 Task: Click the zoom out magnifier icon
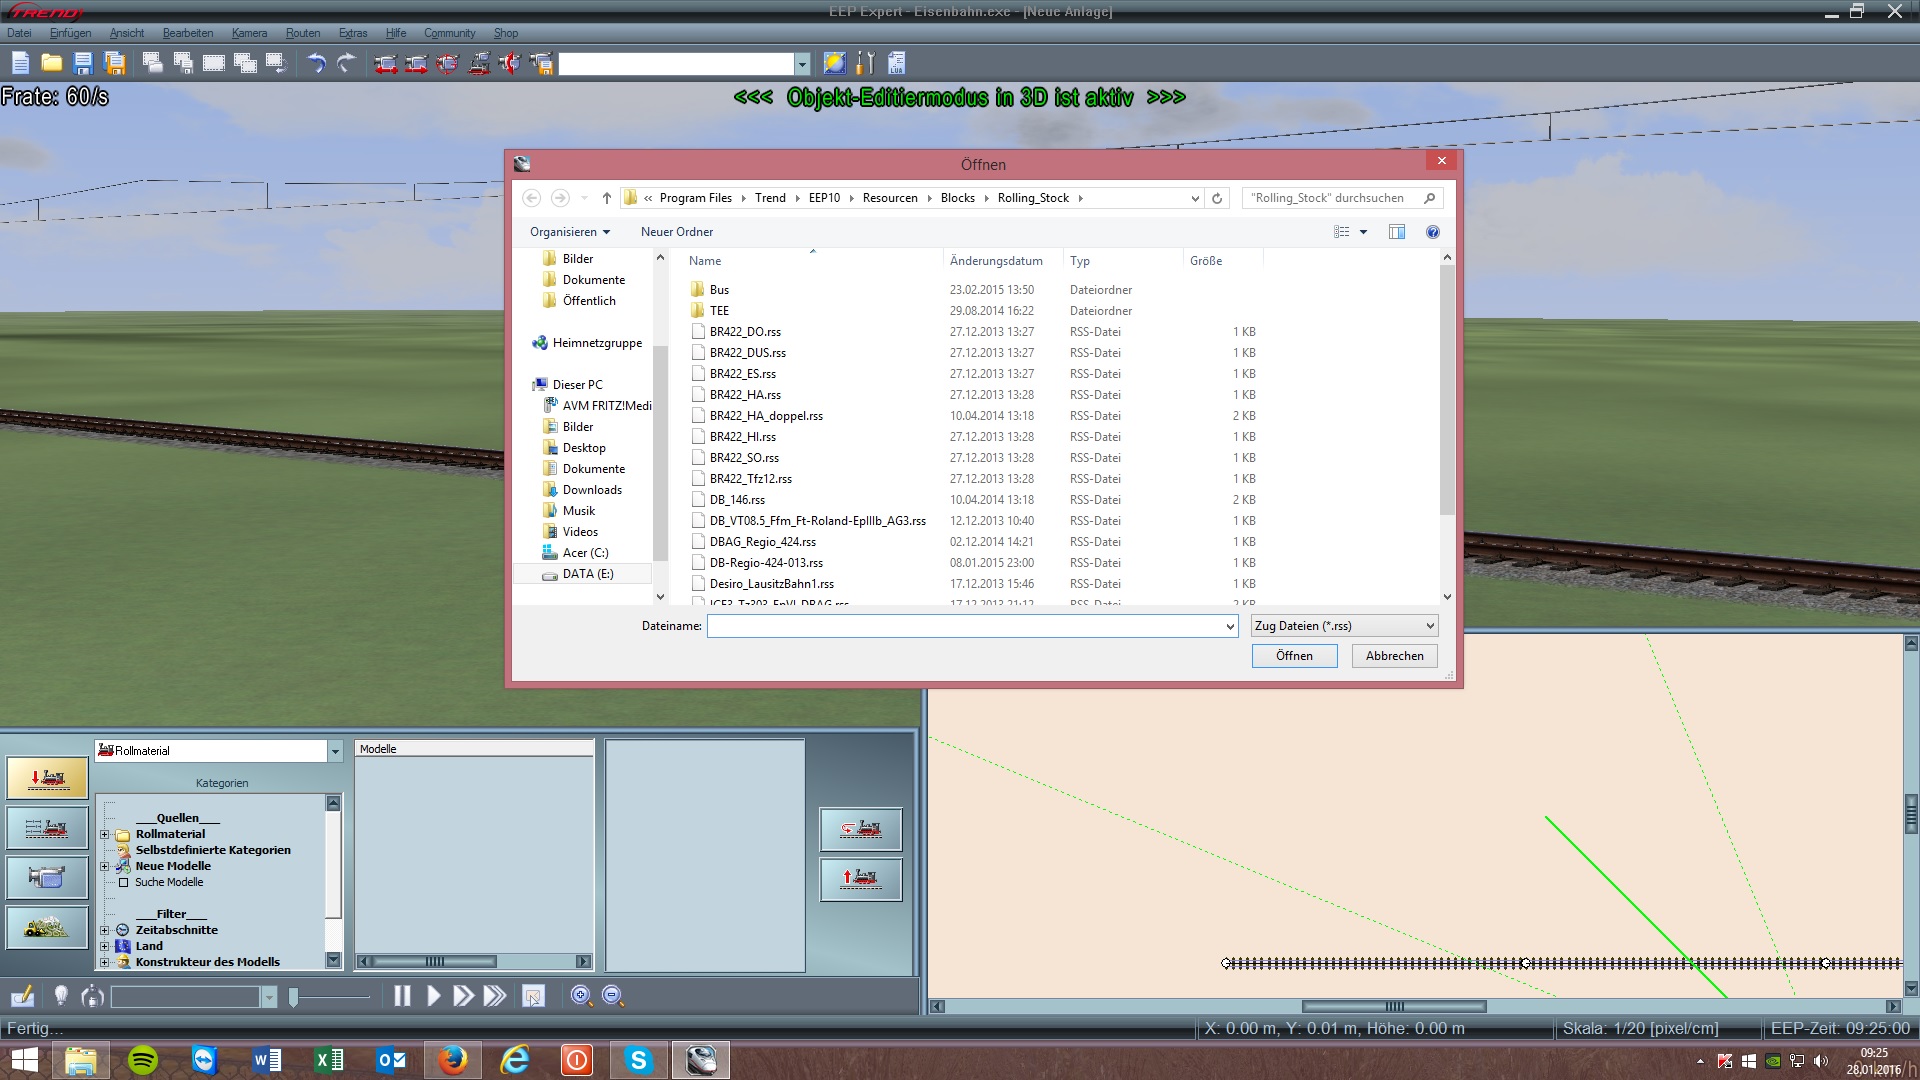[x=613, y=996]
